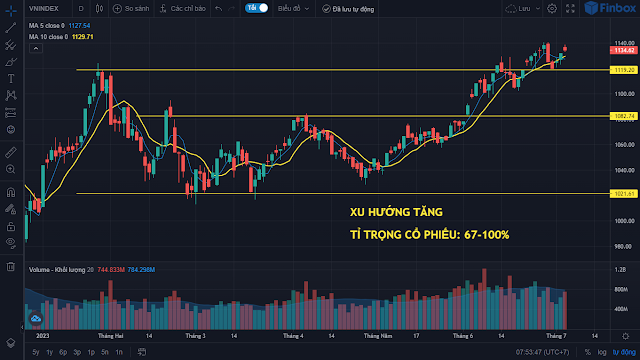Viewport: 640px width, 360px height.
Task: Open the emoji/icons tool
Action: pyautogui.click(x=11, y=129)
